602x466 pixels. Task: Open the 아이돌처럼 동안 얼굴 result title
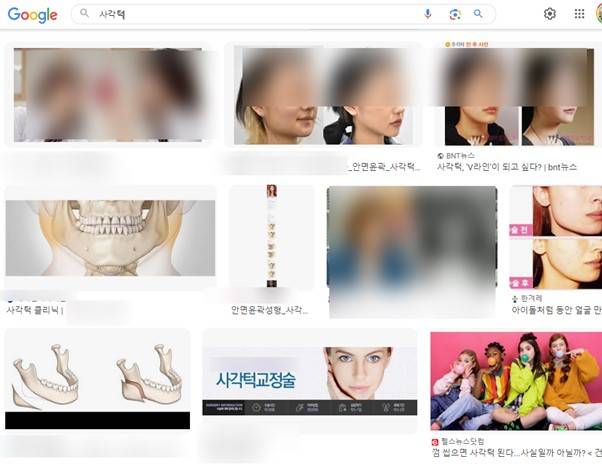pyautogui.click(x=556, y=310)
